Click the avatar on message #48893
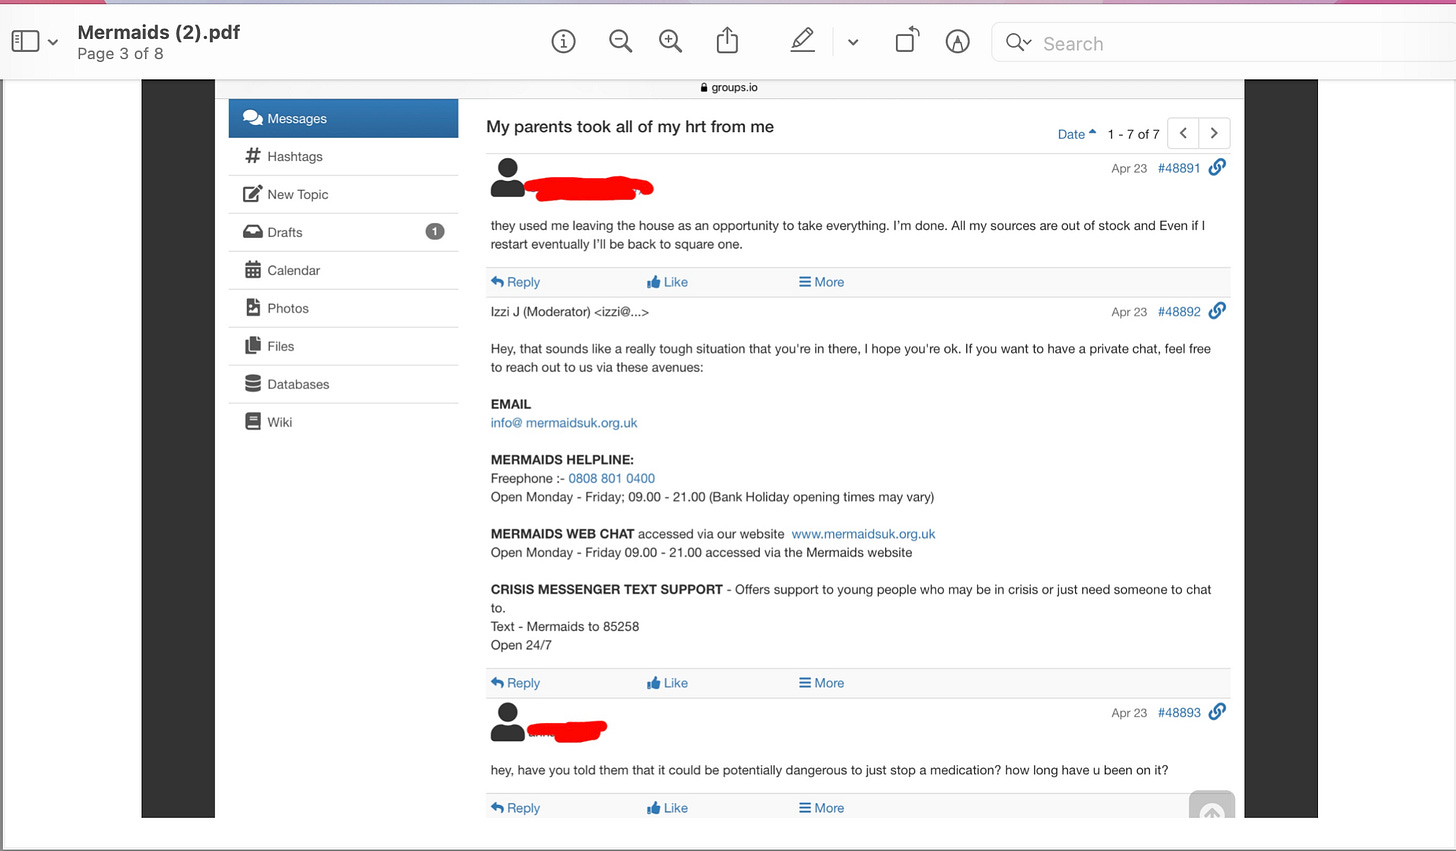Screen dimensions: 1456x851 [508, 722]
